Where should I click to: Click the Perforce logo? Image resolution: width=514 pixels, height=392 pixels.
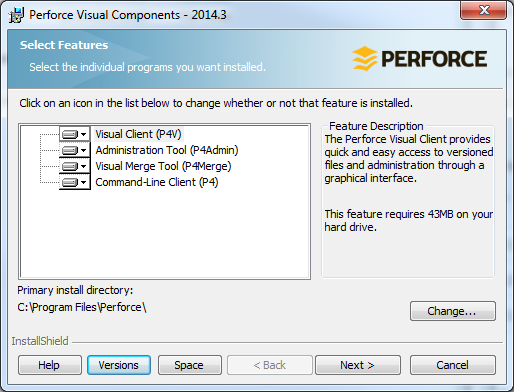point(420,59)
